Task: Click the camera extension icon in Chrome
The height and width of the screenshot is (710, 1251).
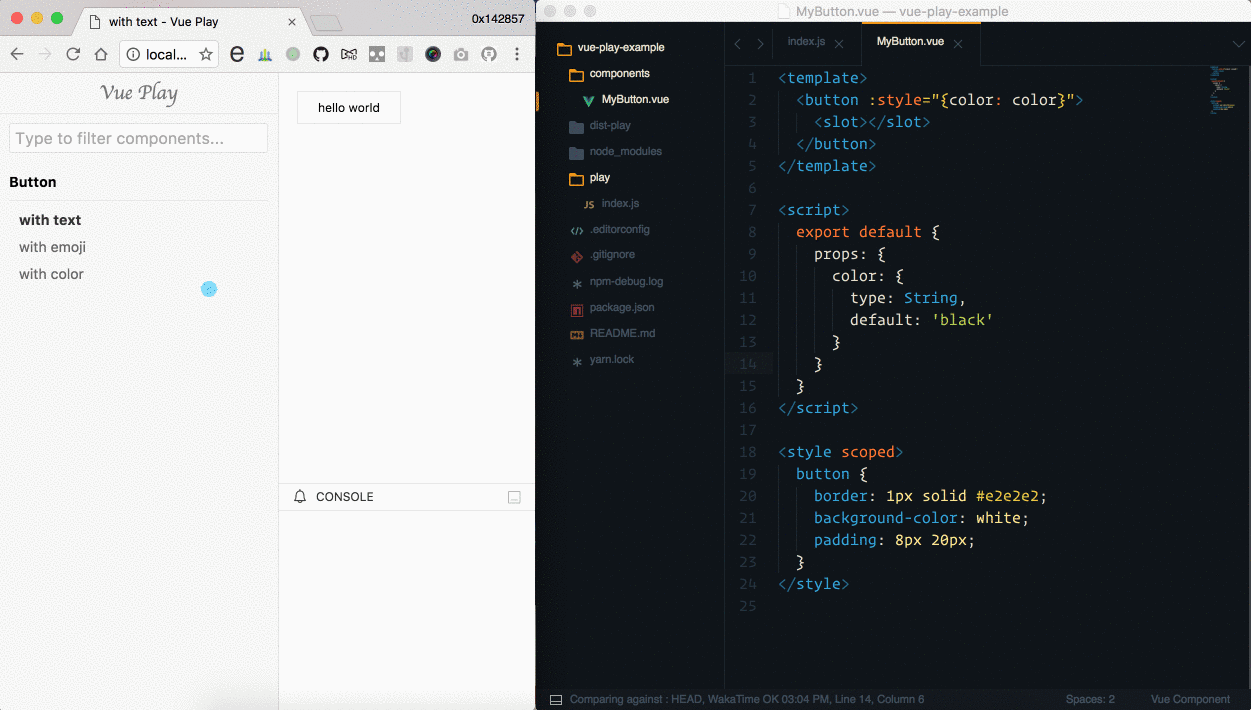Action: pos(460,55)
